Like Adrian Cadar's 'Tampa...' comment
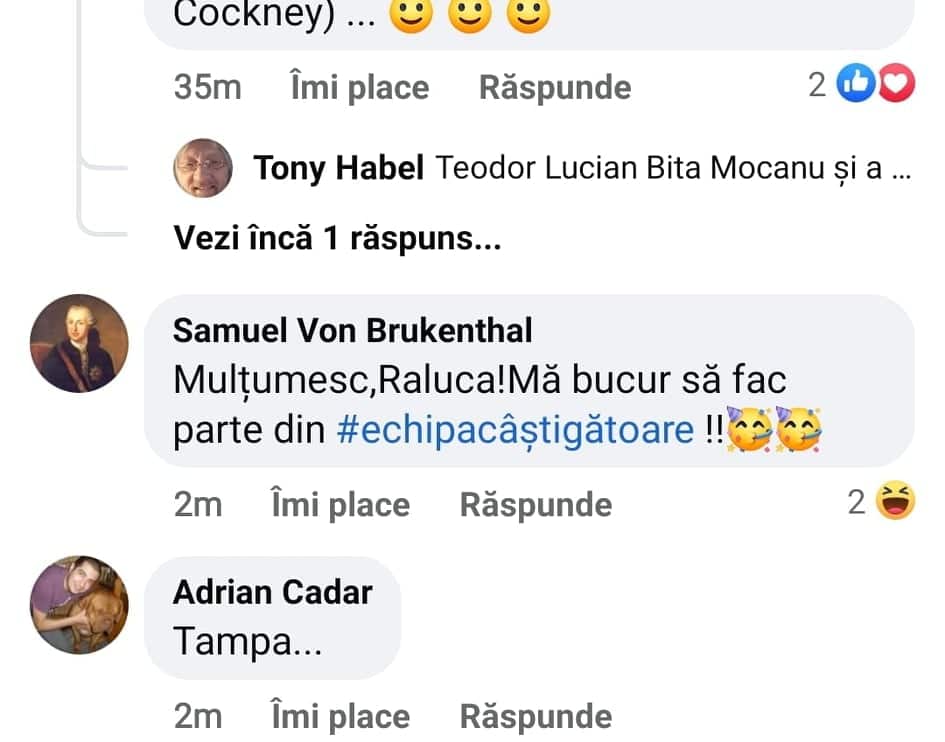 pos(340,716)
